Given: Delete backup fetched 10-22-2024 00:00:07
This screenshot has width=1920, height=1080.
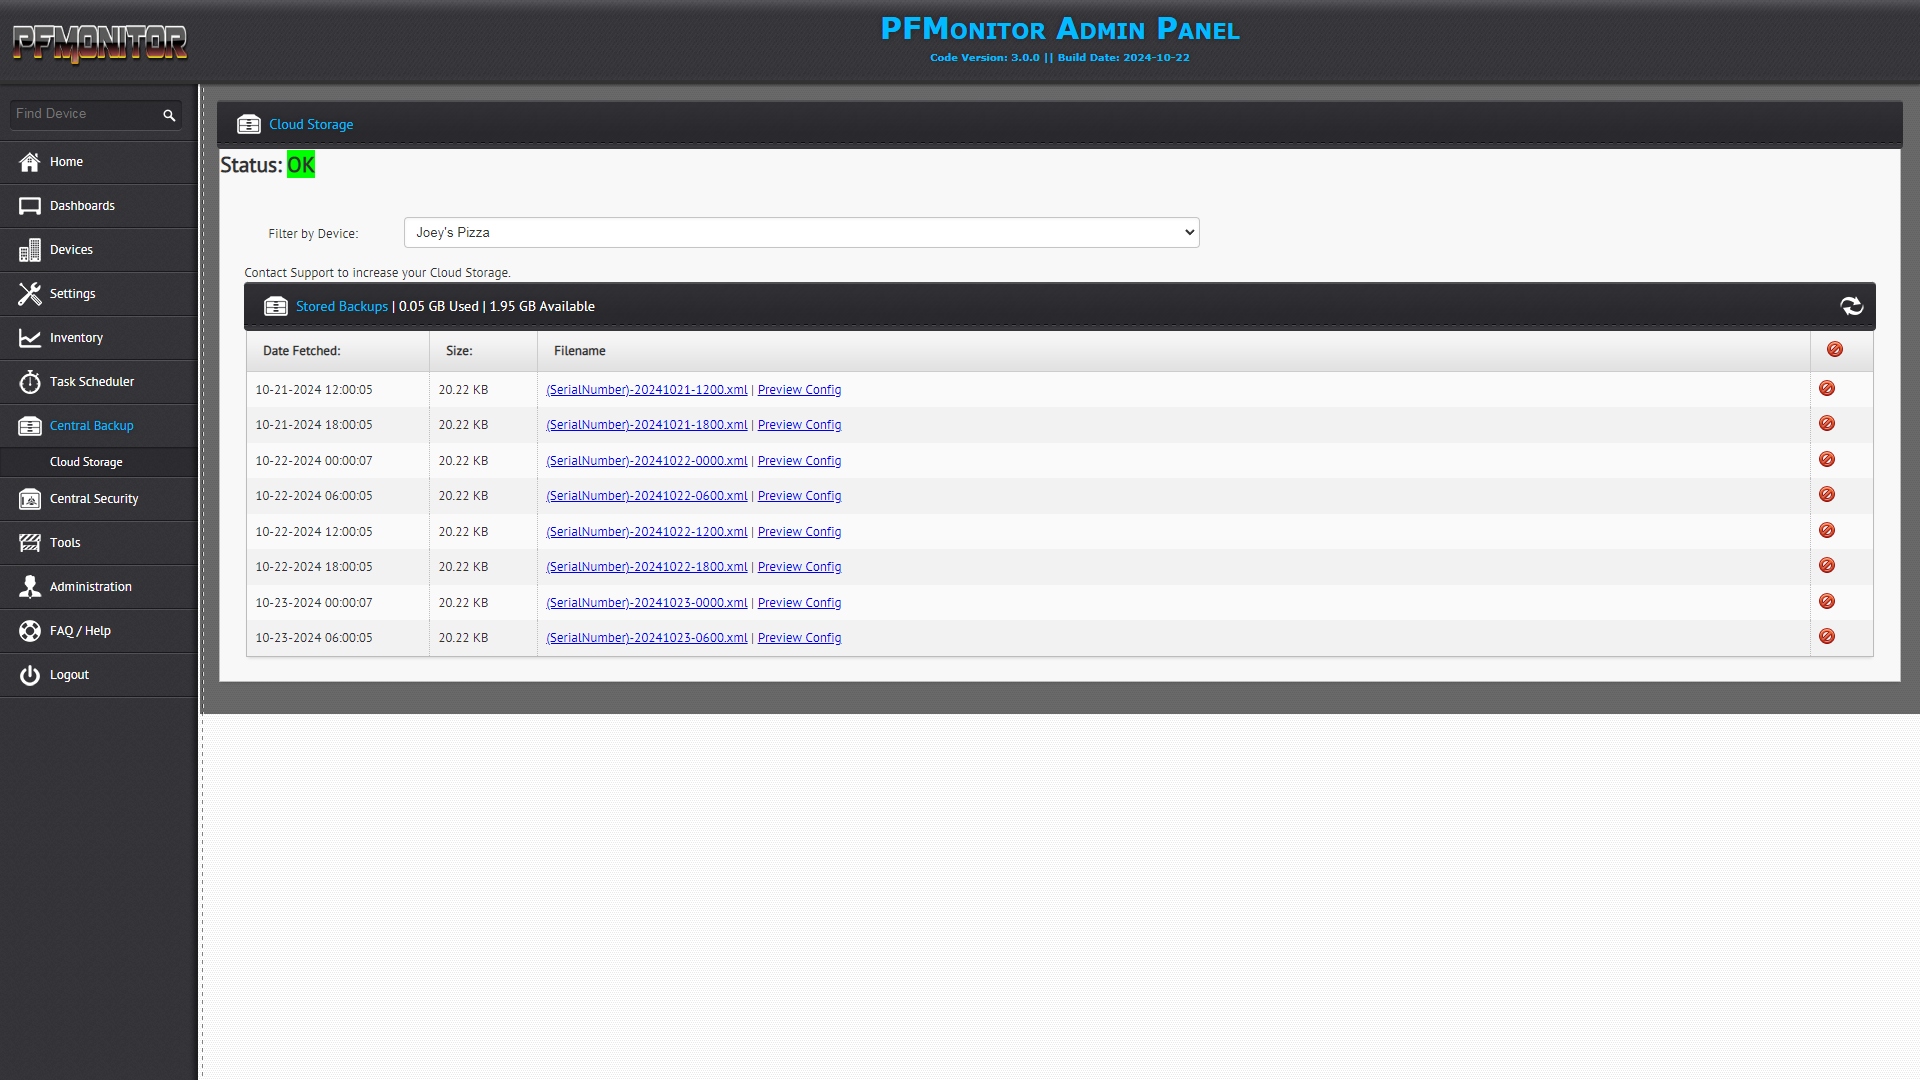Looking at the screenshot, I should pyautogui.click(x=1826, y=459).
